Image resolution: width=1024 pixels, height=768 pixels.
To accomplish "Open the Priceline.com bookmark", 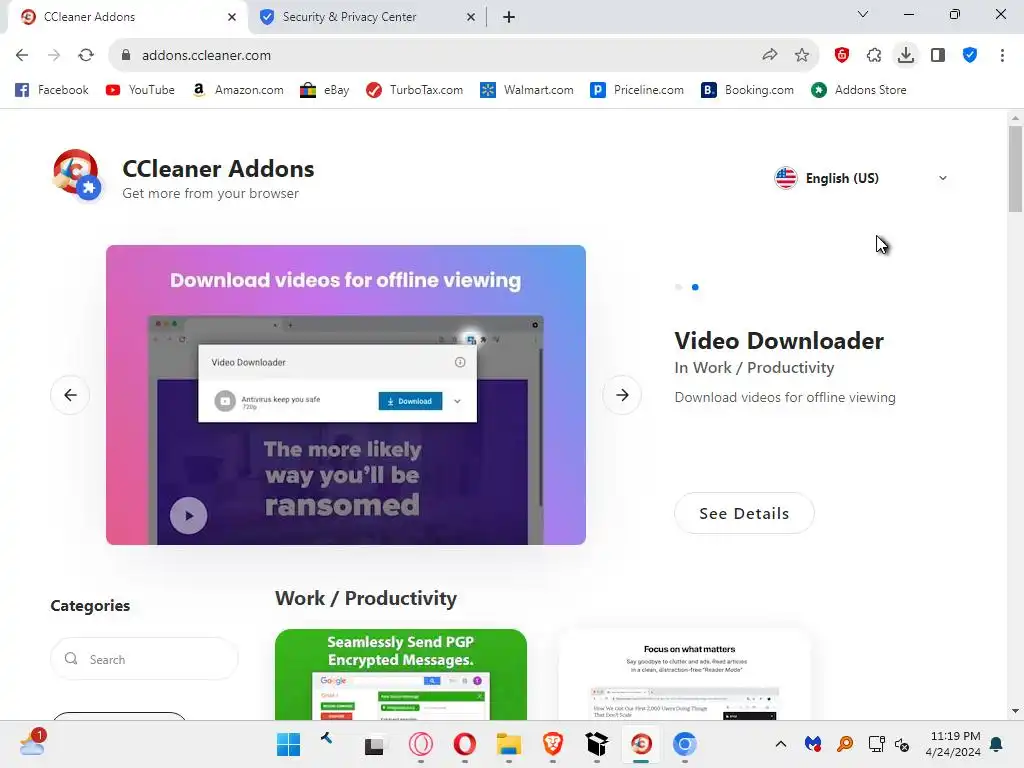I will (x=637, y=90).
